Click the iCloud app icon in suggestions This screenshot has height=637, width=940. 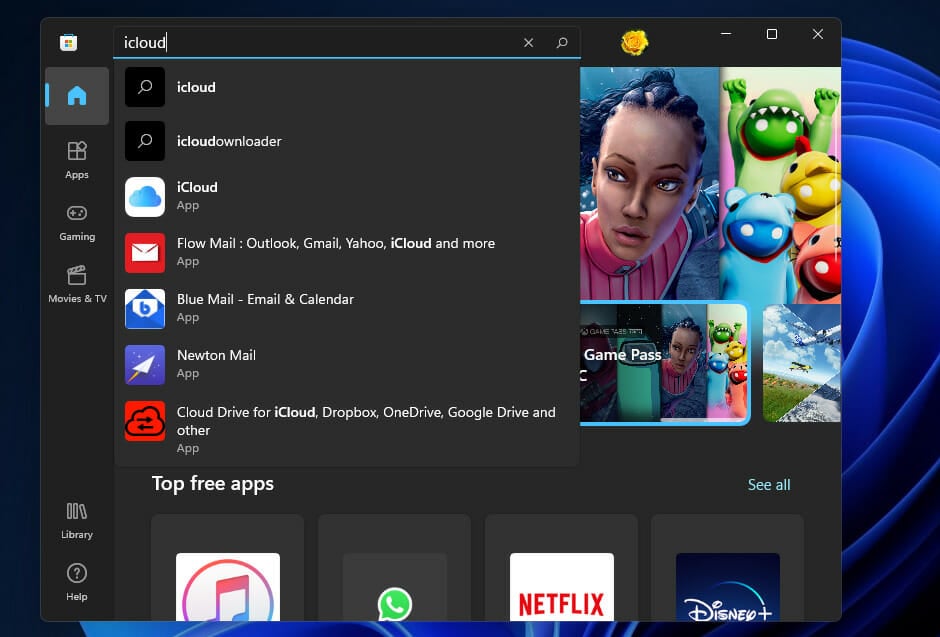click(x=145, y=195)
